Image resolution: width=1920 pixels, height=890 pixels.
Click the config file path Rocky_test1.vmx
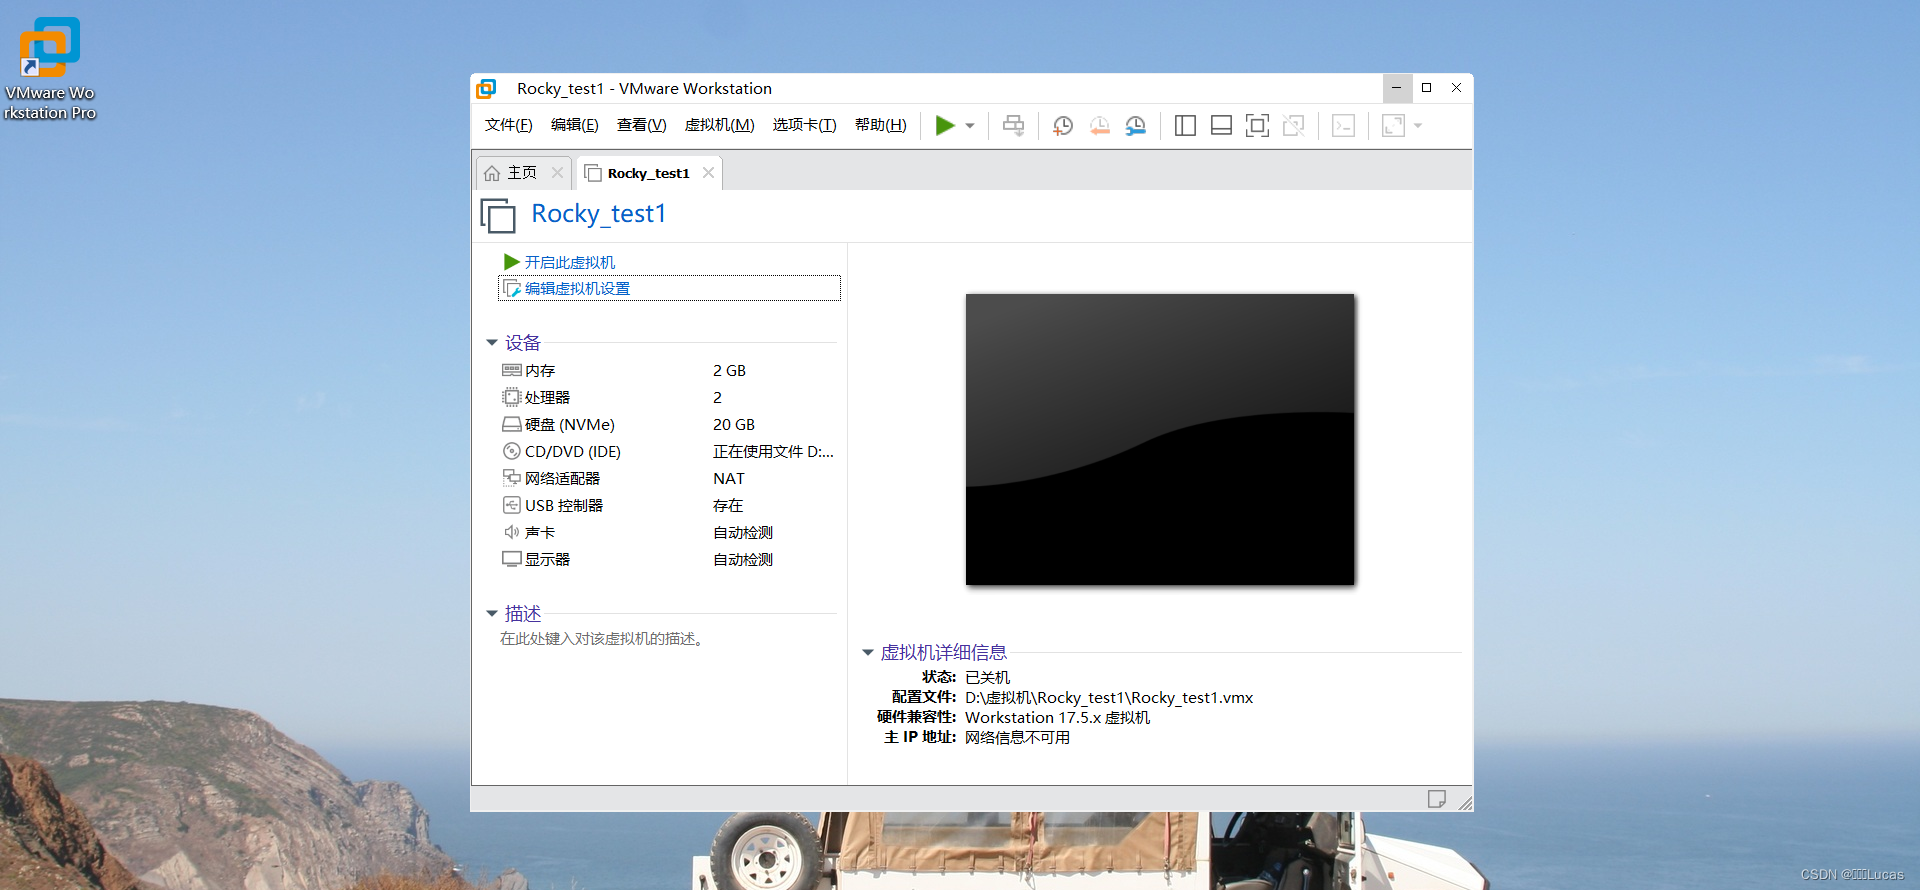(1109, 698)
